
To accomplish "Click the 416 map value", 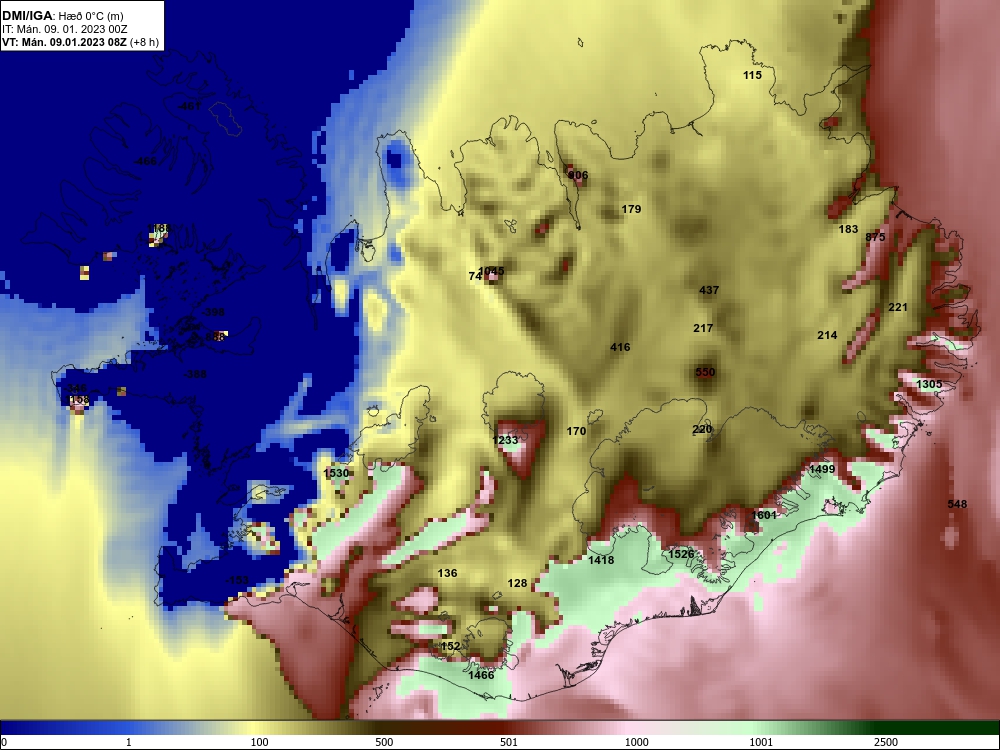I will coord(620,348).
